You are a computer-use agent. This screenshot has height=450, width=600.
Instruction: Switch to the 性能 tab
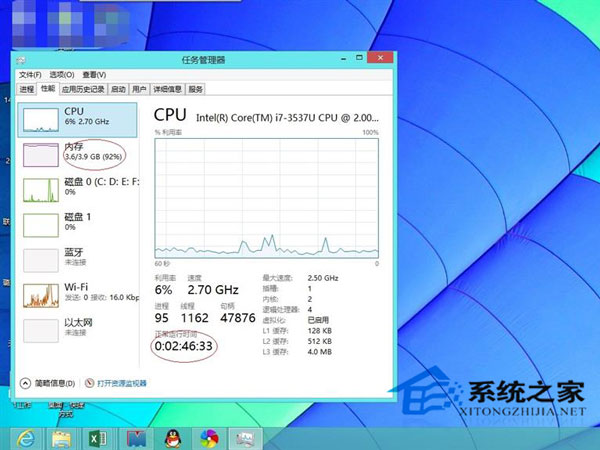(48, 88)
